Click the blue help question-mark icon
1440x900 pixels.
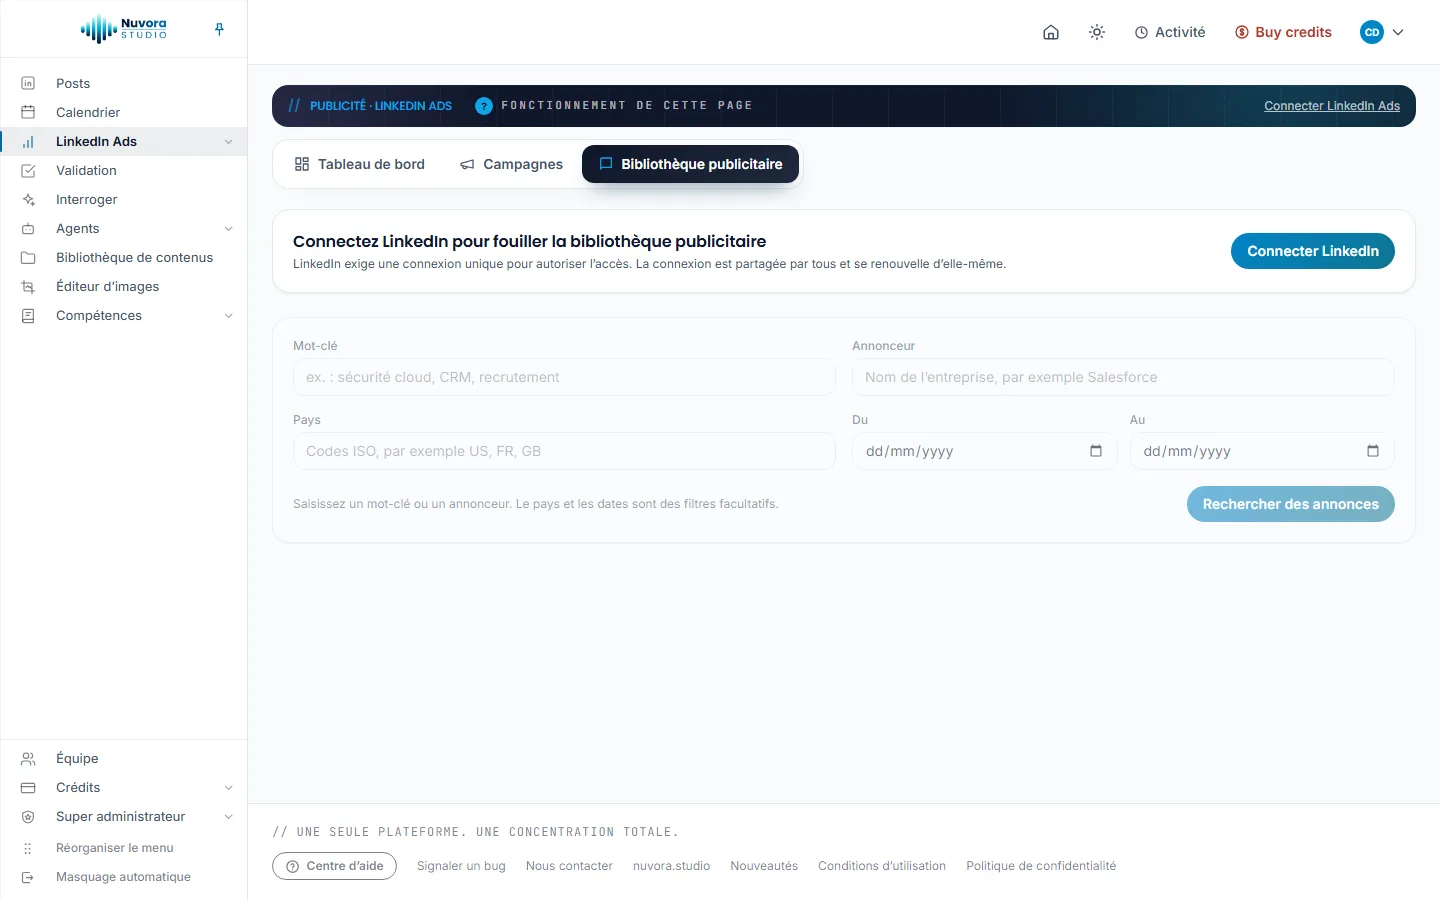(484, 106)
